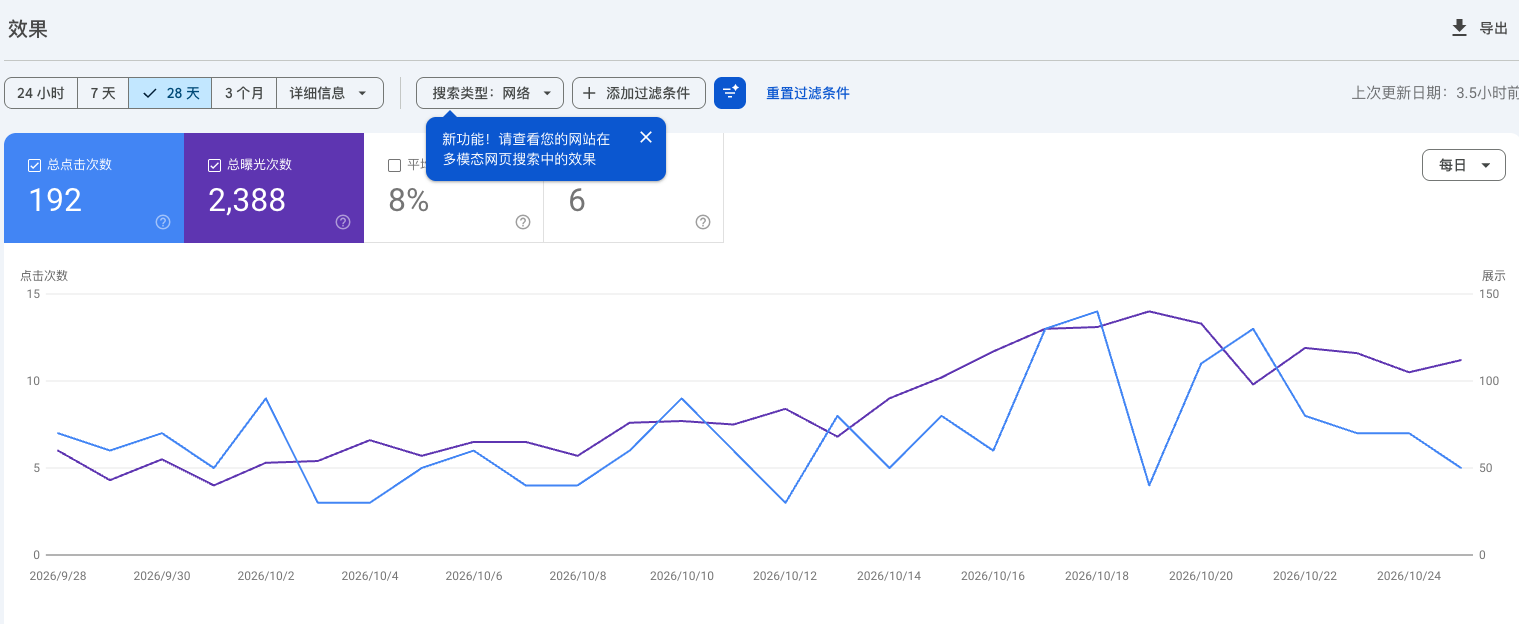
Task: Select the 3 个月 time range
Action: click(x=244, y=93)
